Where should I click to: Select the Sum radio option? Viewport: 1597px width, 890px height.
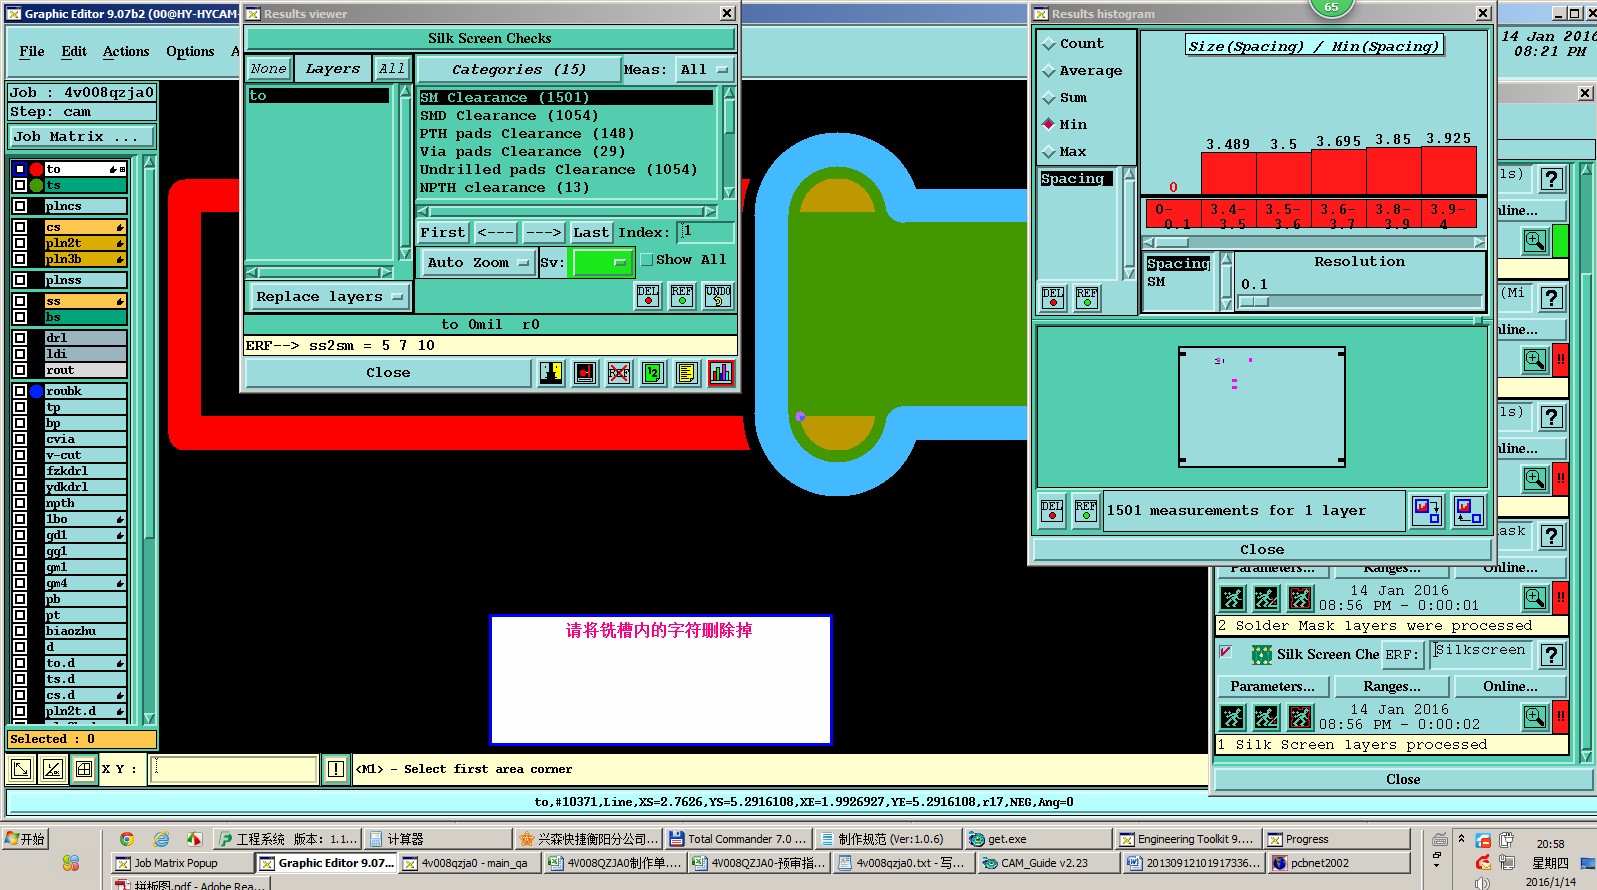point(1049,98)
